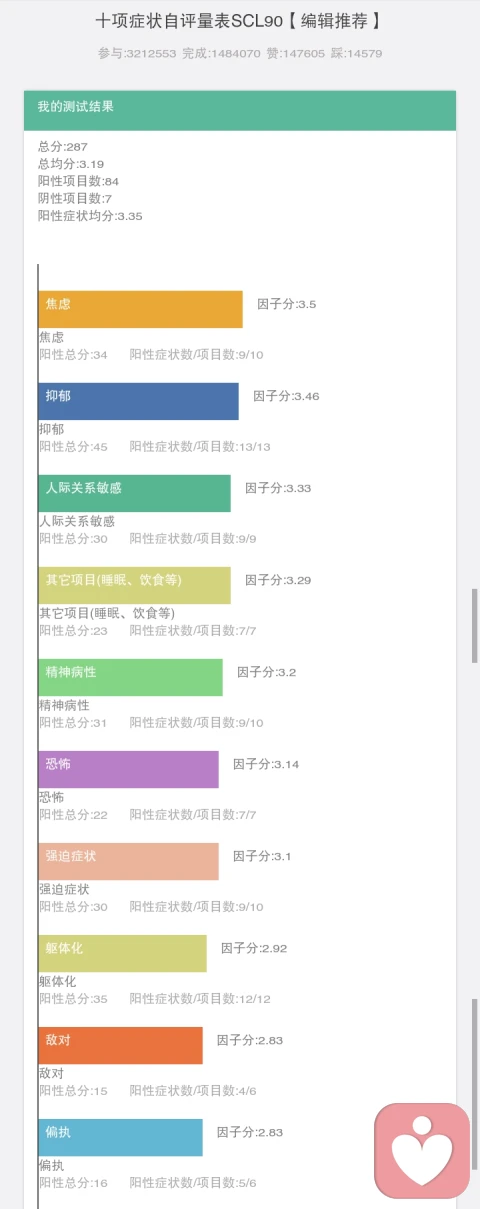Click the upper page scrollbar thumb
Viewport: 480px width, 1209px height.
[x=475, y=625]
